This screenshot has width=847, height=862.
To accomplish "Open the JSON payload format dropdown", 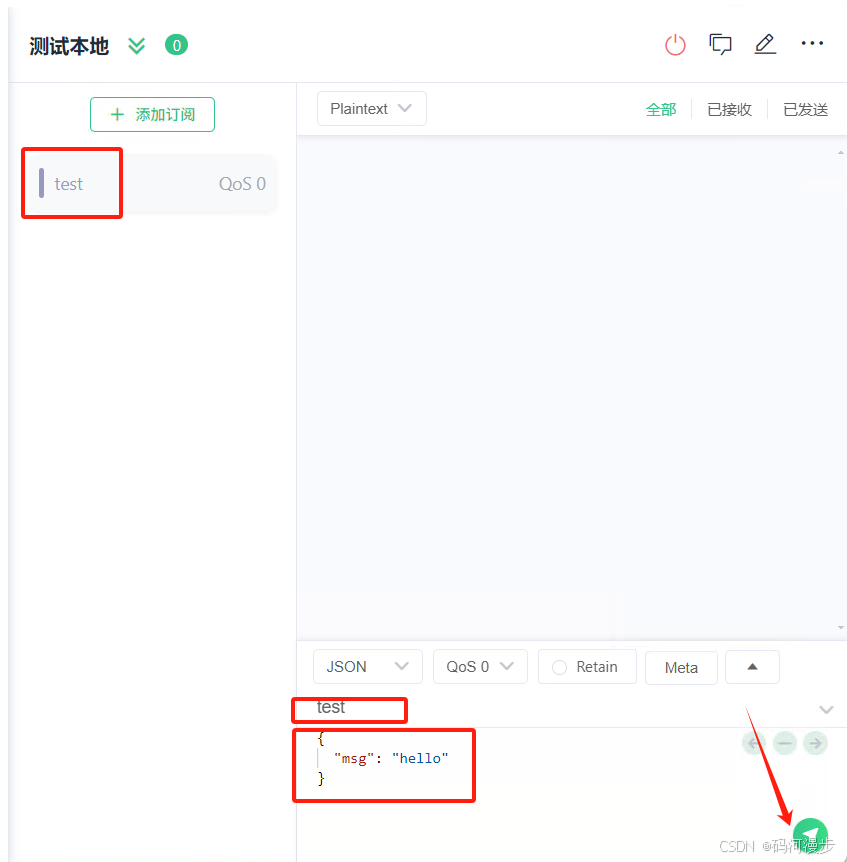I will click(368, 667).
